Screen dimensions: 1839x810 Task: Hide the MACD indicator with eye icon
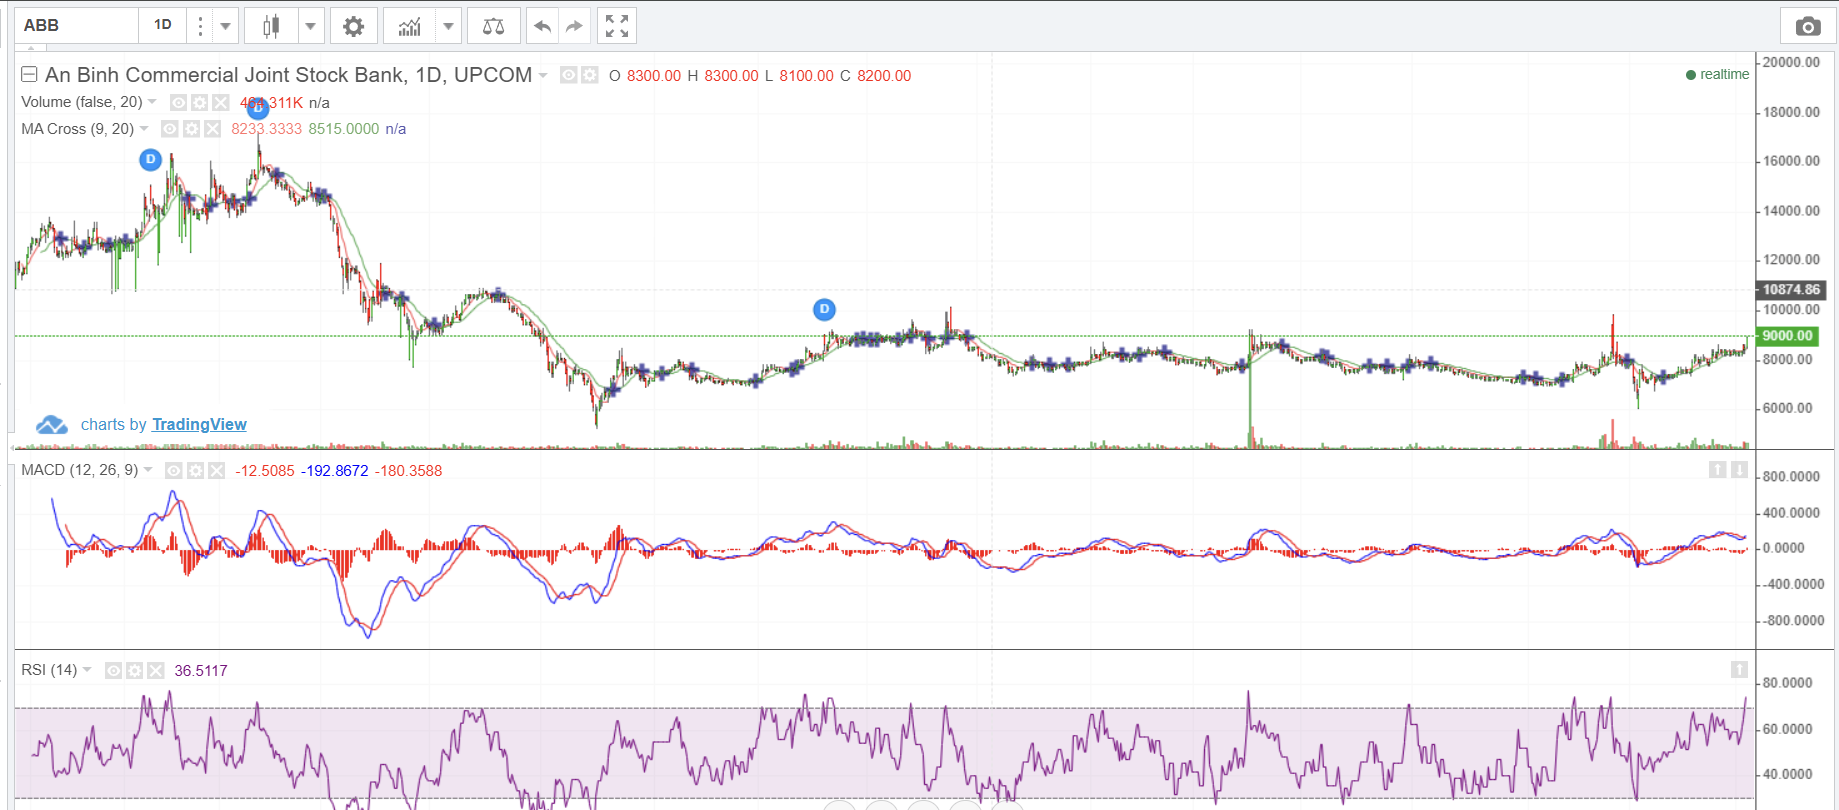click(174, 471)
